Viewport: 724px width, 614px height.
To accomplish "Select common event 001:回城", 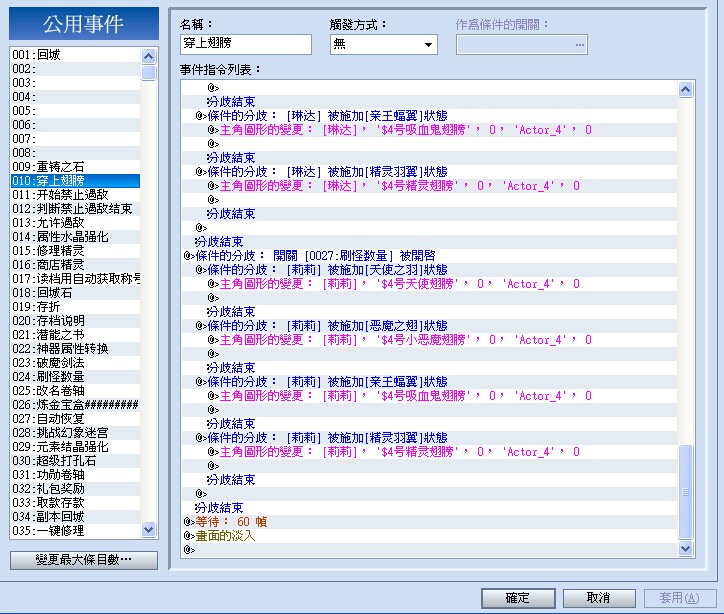I will (75, 54).
